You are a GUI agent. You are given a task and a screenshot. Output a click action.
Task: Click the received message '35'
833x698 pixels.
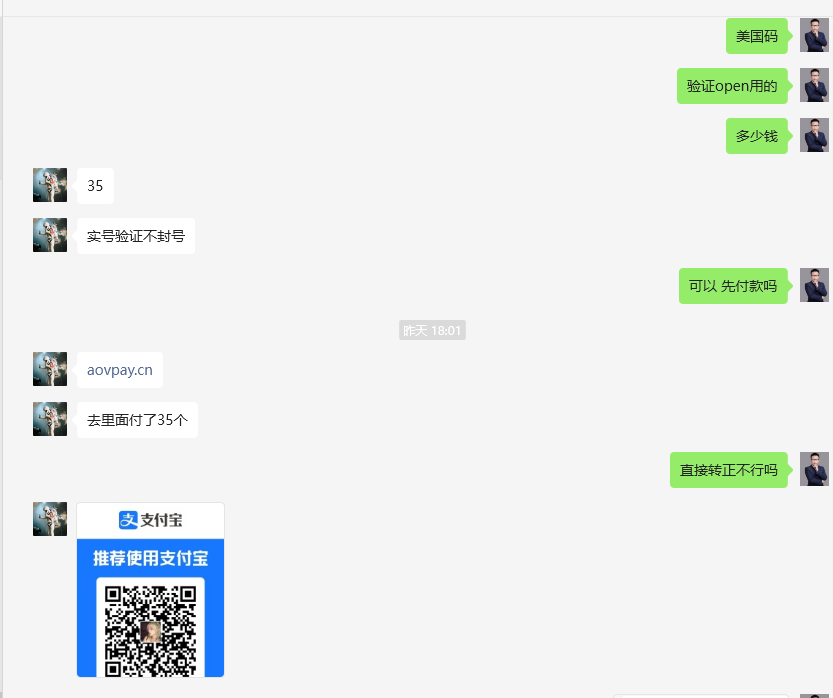tap(95, 186)
